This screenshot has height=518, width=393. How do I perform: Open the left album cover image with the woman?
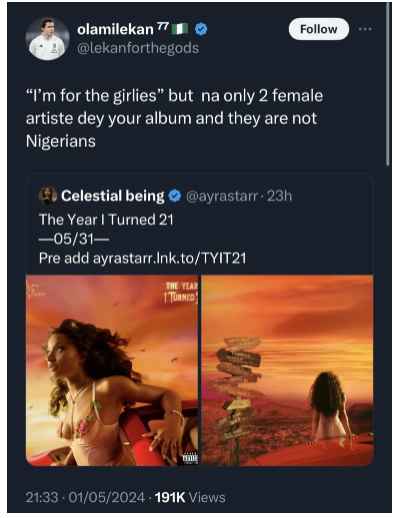point(112,370)
